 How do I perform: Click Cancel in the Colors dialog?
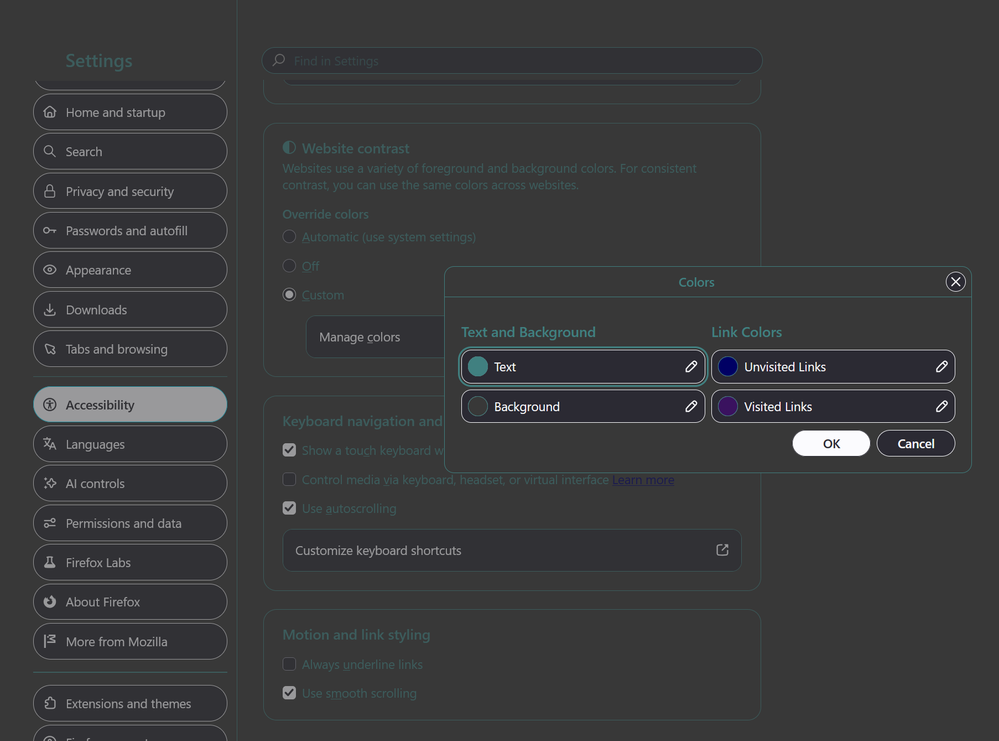[916, 443]
